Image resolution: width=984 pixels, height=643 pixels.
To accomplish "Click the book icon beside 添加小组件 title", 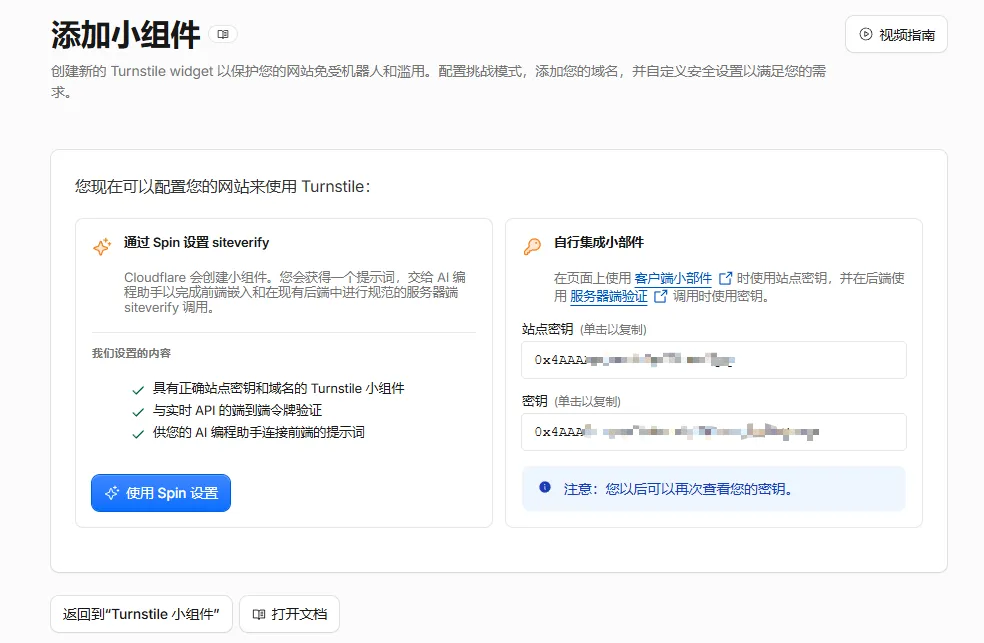I will point(223,34).
